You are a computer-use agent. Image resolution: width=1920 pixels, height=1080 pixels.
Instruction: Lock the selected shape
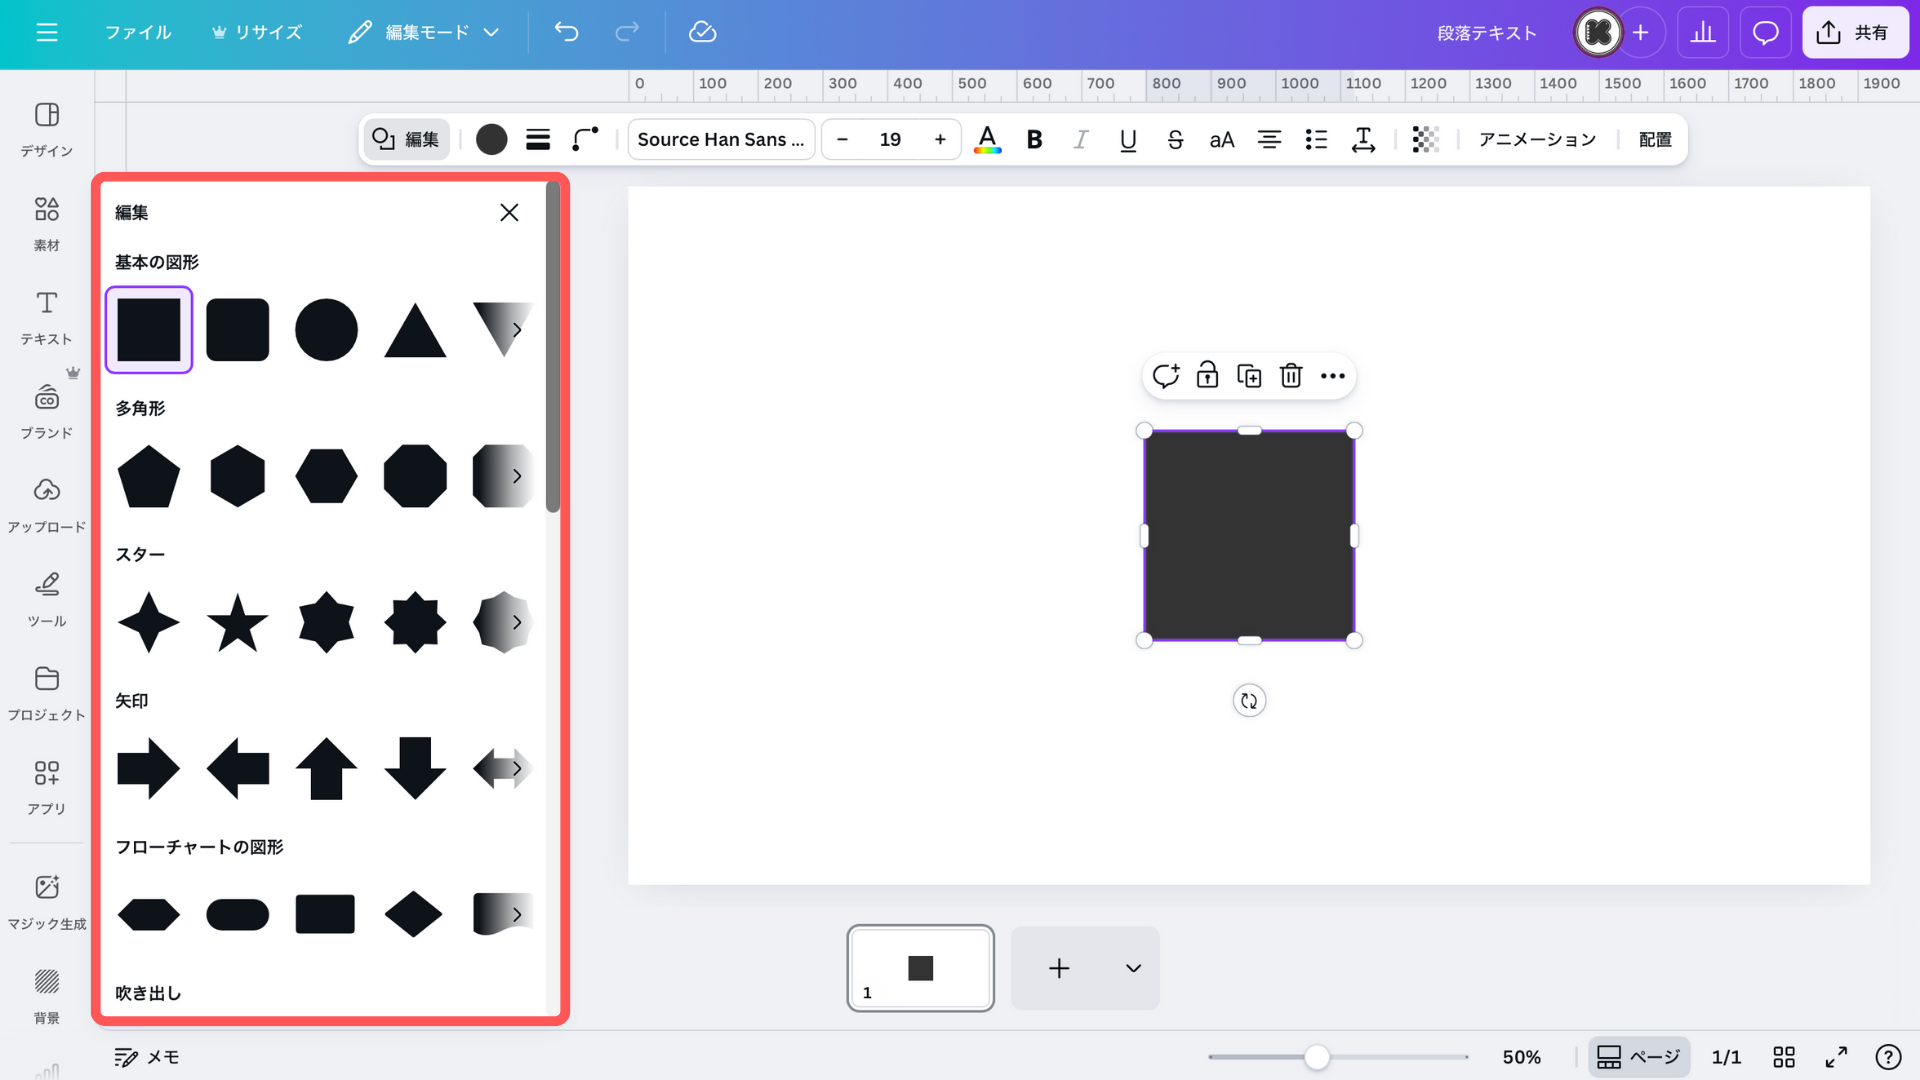coord(1207,376)
